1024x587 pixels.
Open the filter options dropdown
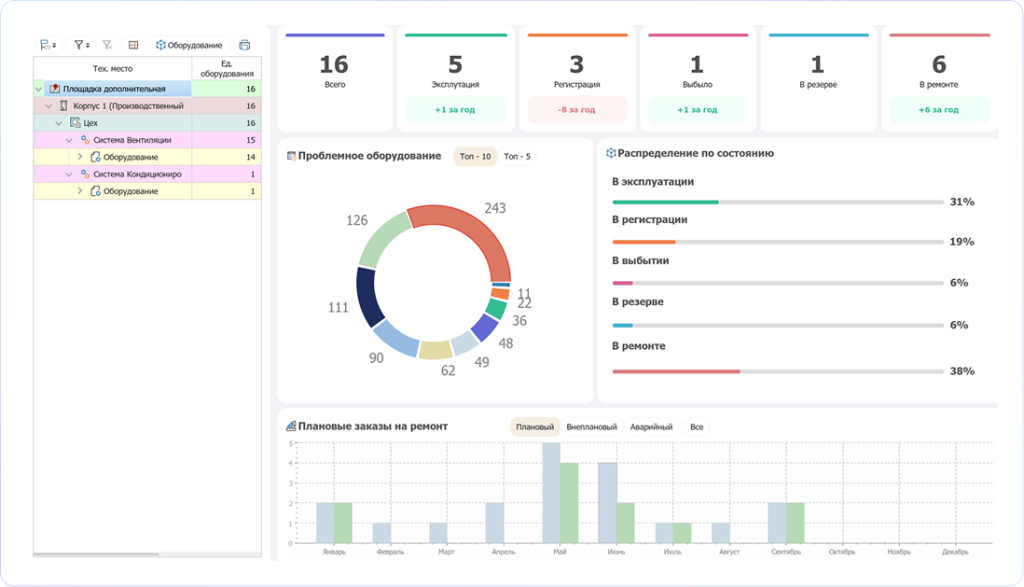coord(82,45)
